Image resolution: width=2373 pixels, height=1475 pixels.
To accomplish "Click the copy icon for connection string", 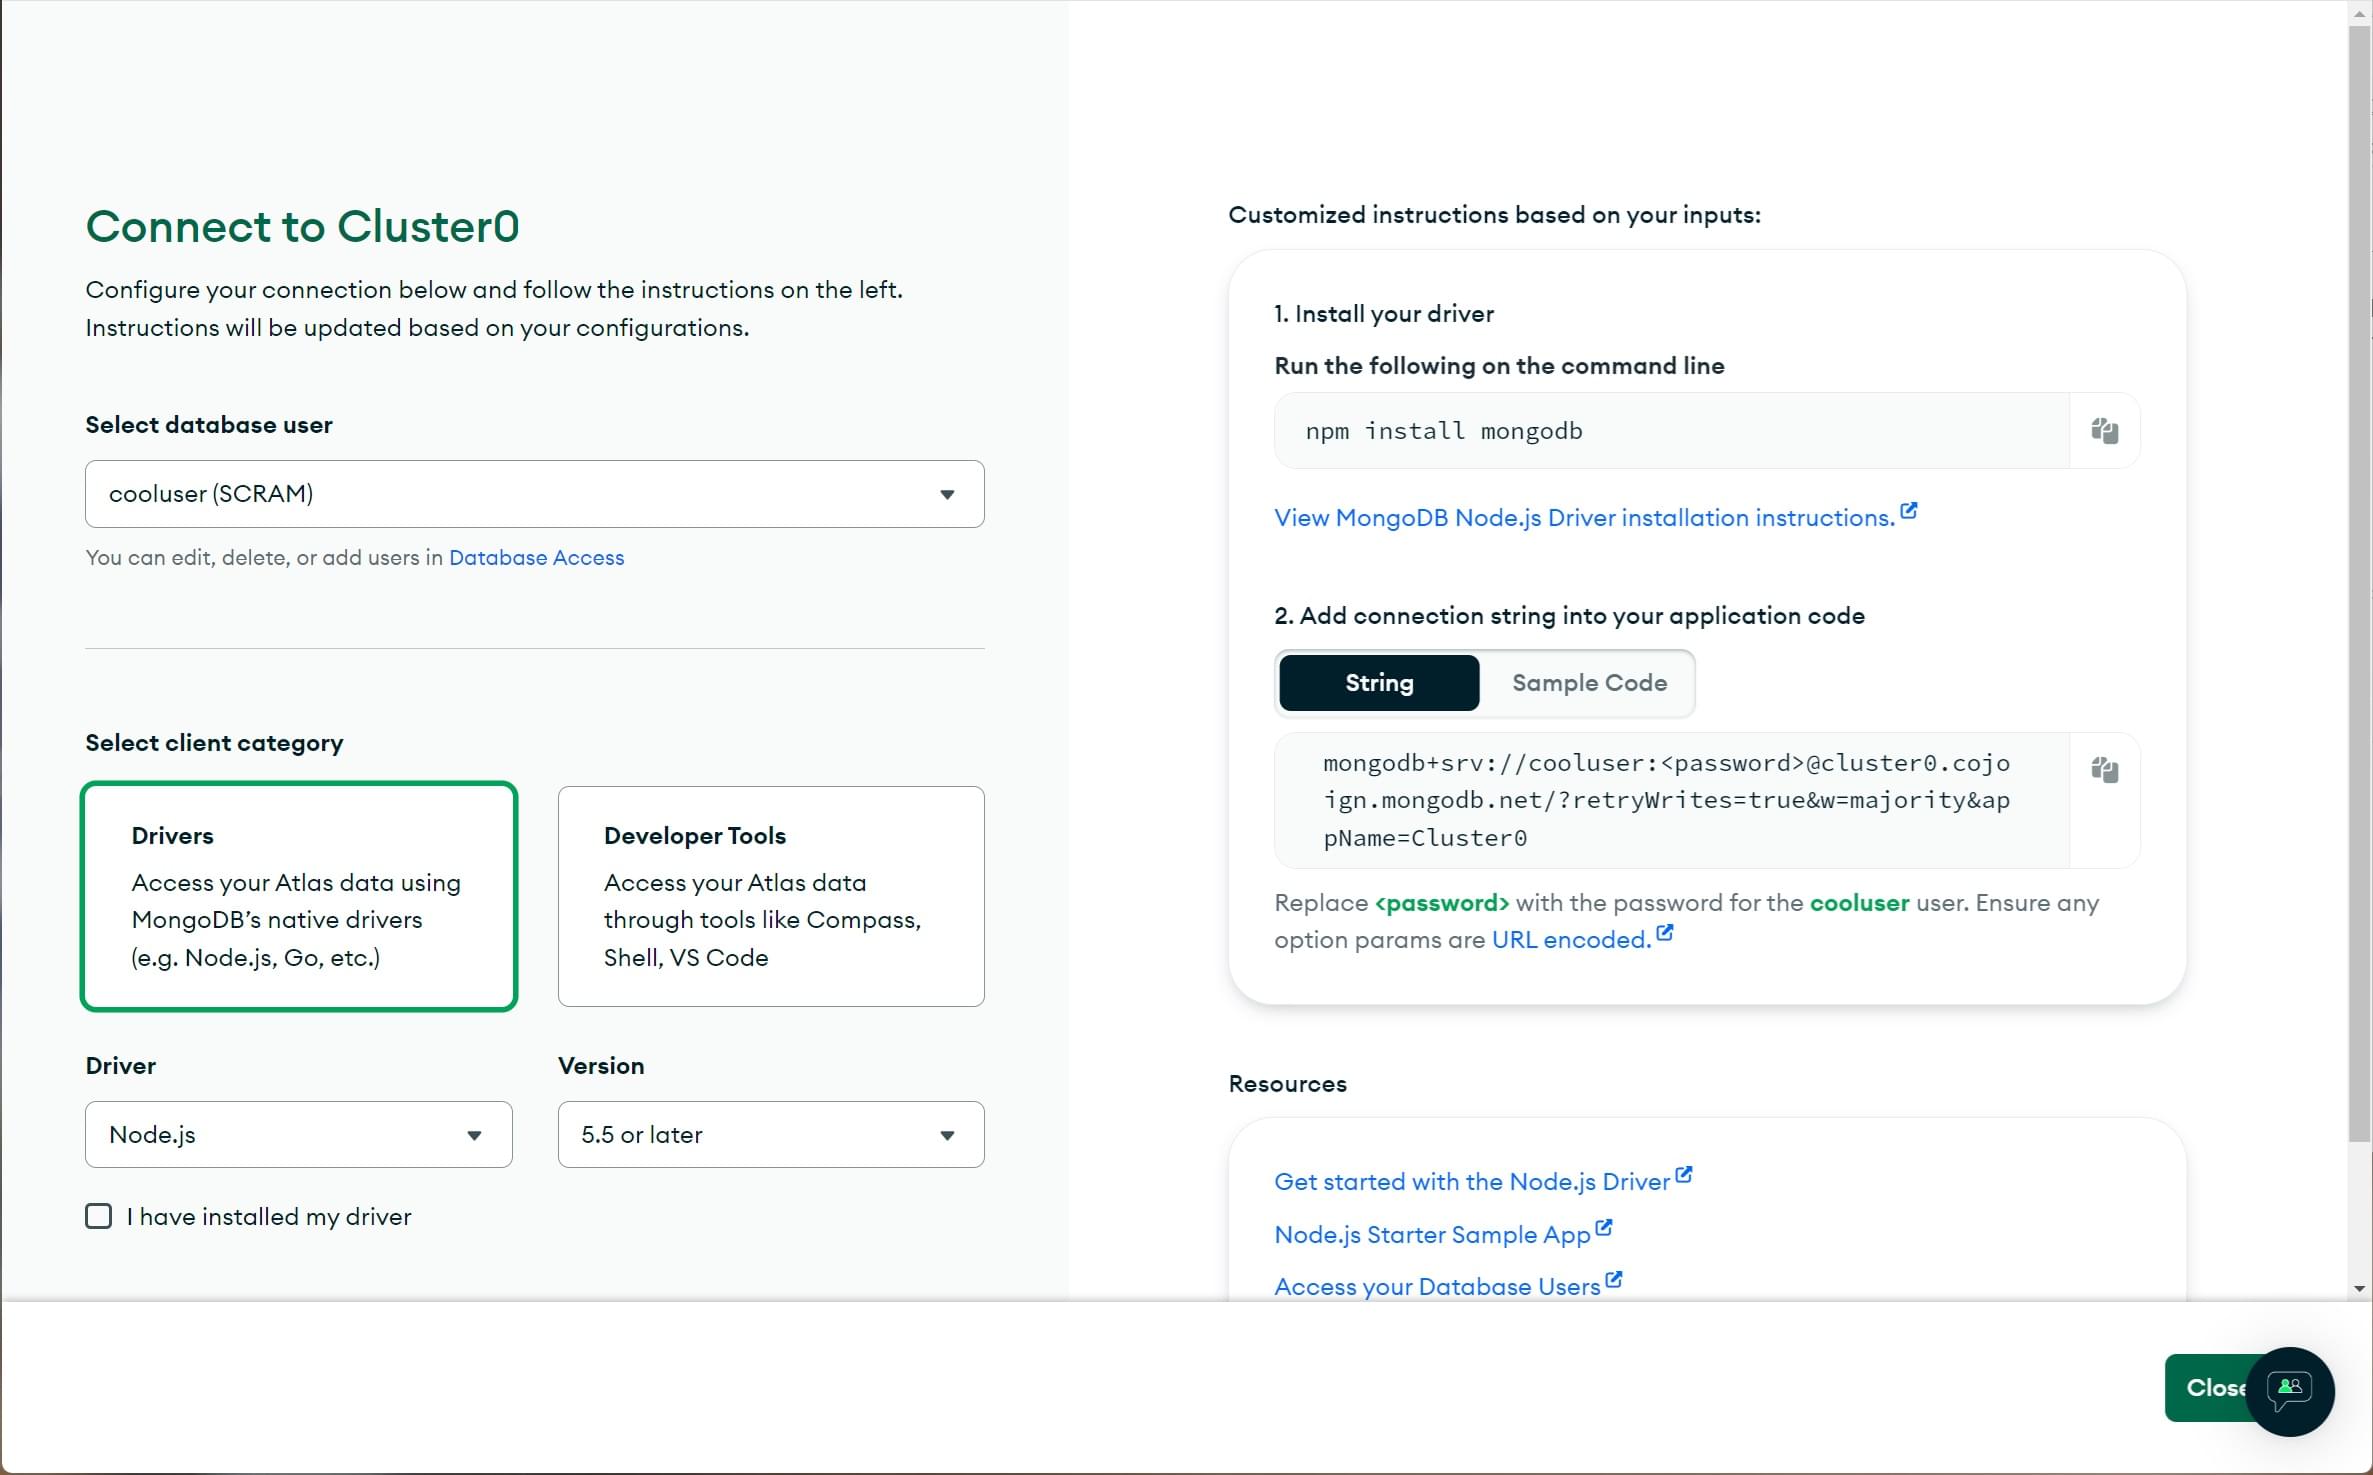I will coord(2105,770).
